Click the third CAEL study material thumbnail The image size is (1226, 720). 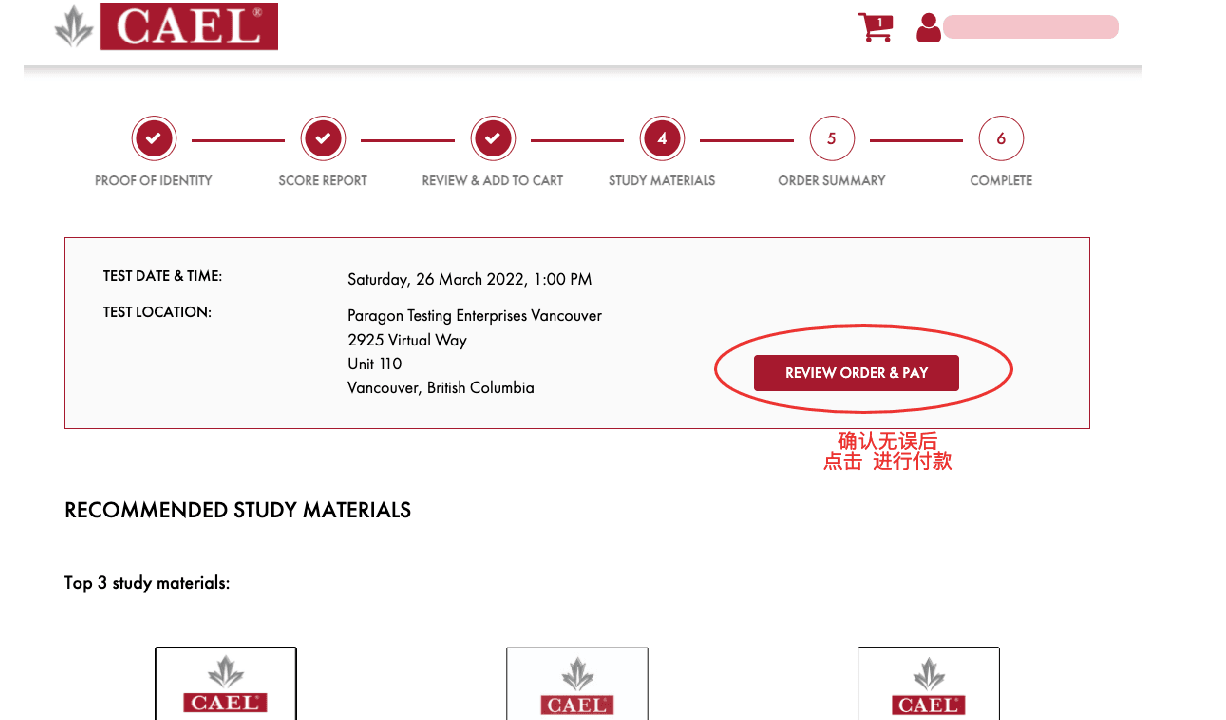(x=929, y=683)
